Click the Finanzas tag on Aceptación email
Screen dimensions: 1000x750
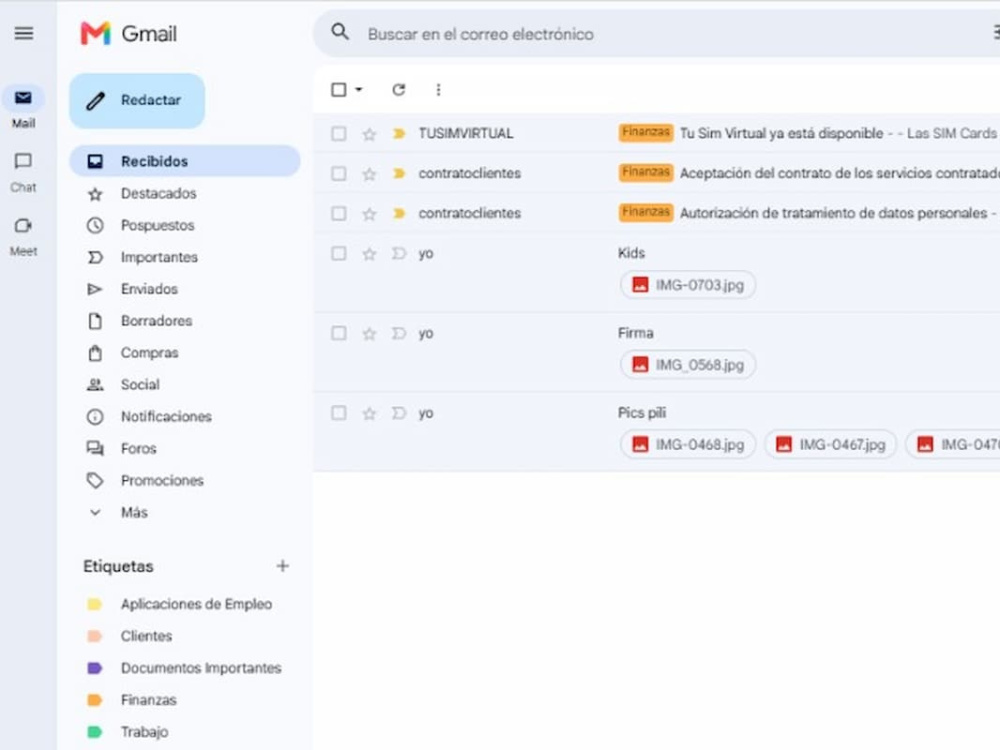[x=645, y=172]
